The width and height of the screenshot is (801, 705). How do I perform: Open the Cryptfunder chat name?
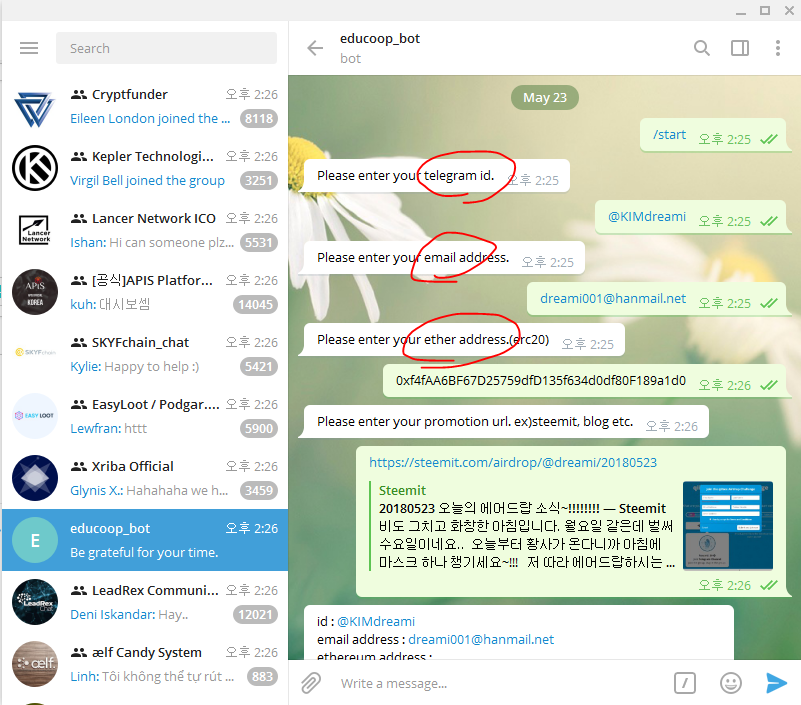pyautogui.click(x=129, y=95)
